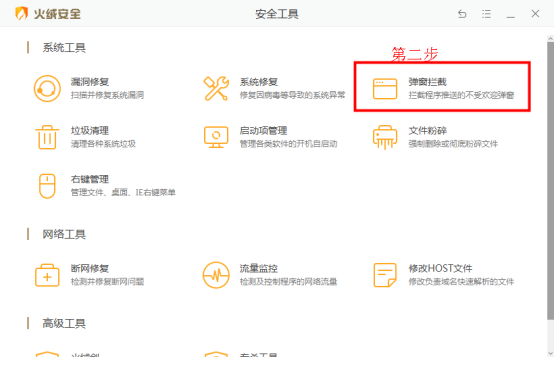Open the 修改HOST文件 note icon
Screen dimensions: 554x365
[x=385, y=275]
